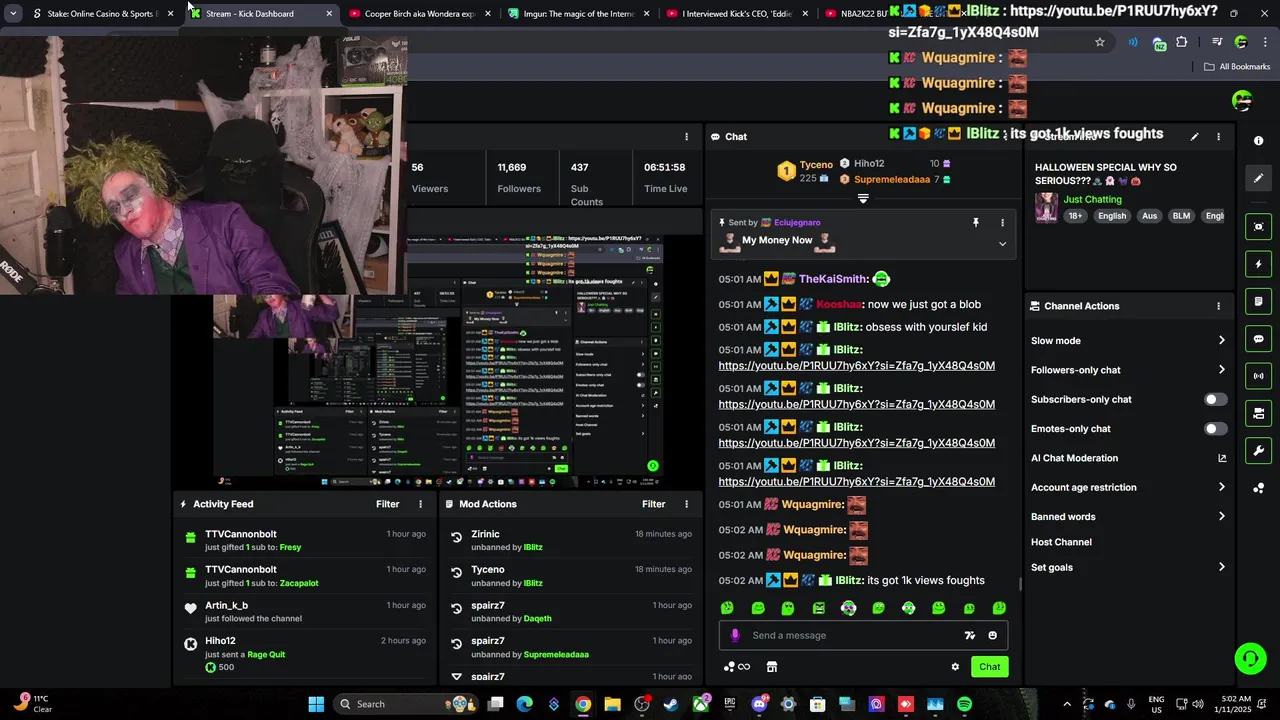
Task: Switch to Stake Online Casino tab
Action: 100,14
